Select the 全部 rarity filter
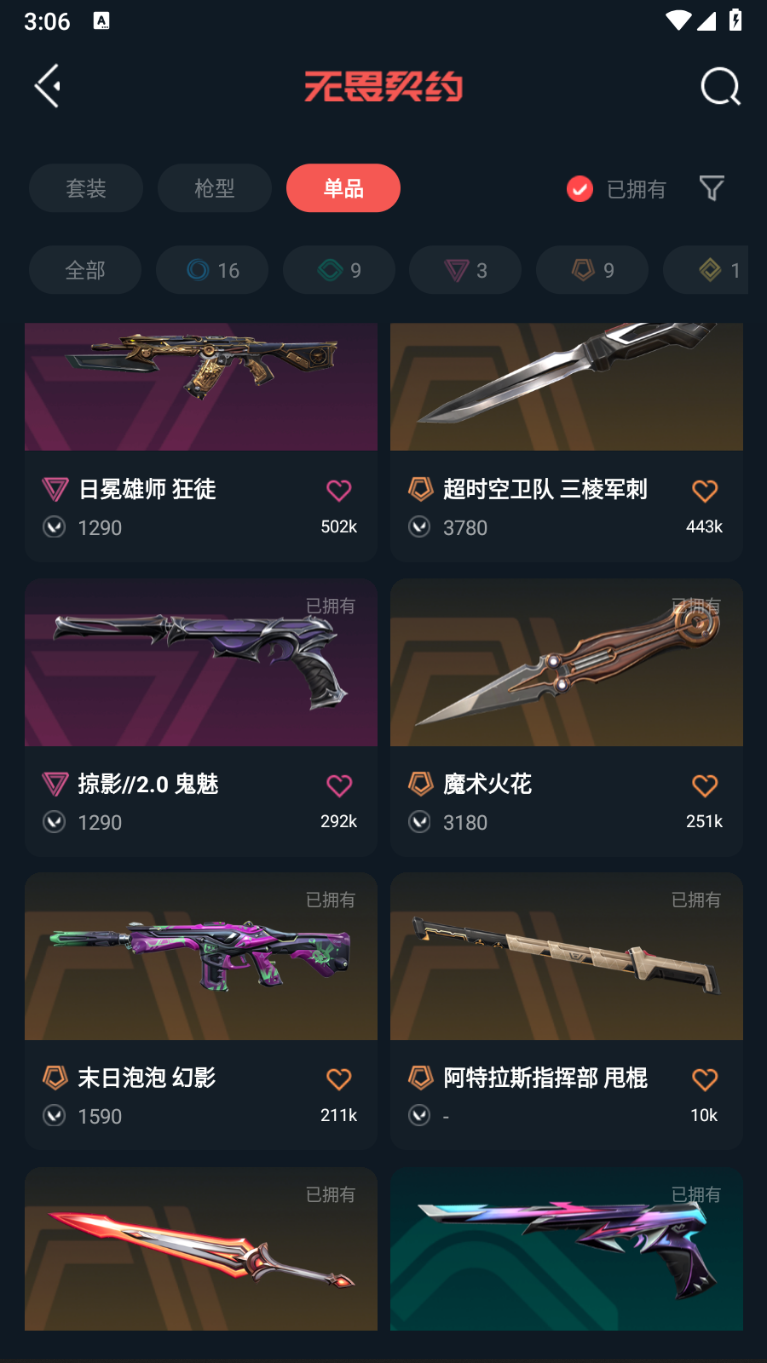 pyautogui.click(x=85, y=270)
